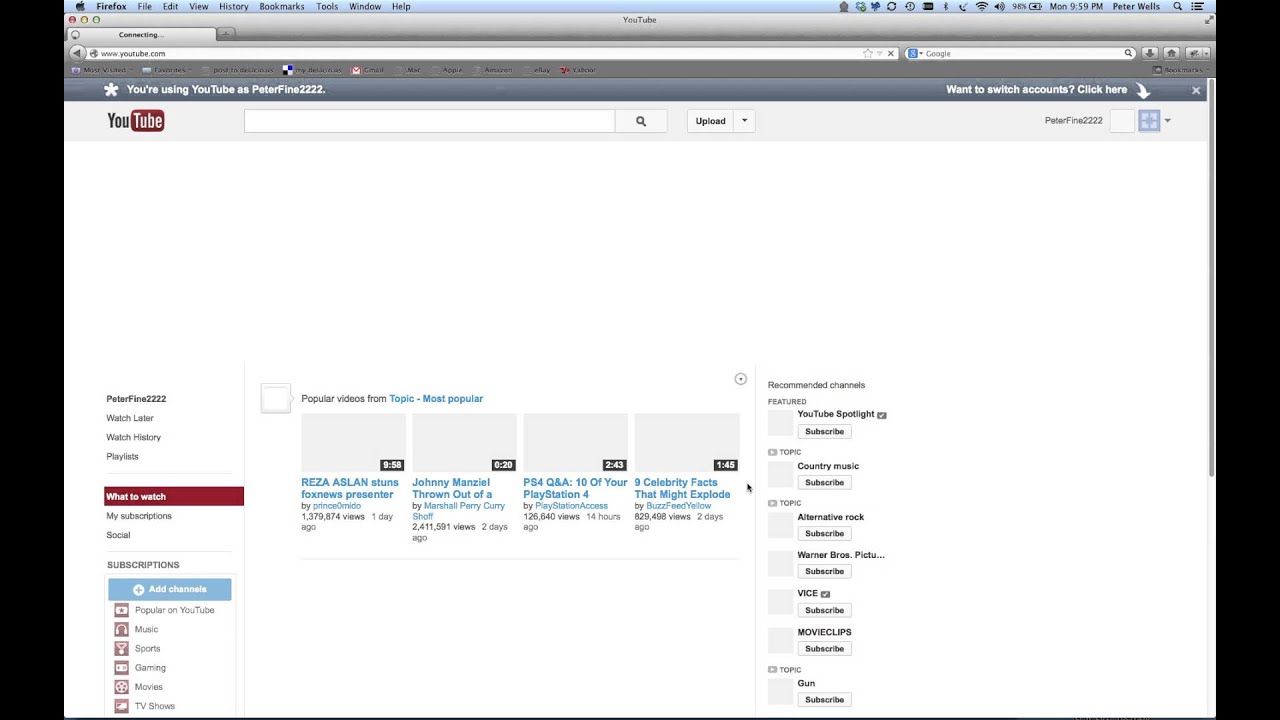Open the Apple menu
The width and height of the screenshot is (1280, 720).
(80, 6)
